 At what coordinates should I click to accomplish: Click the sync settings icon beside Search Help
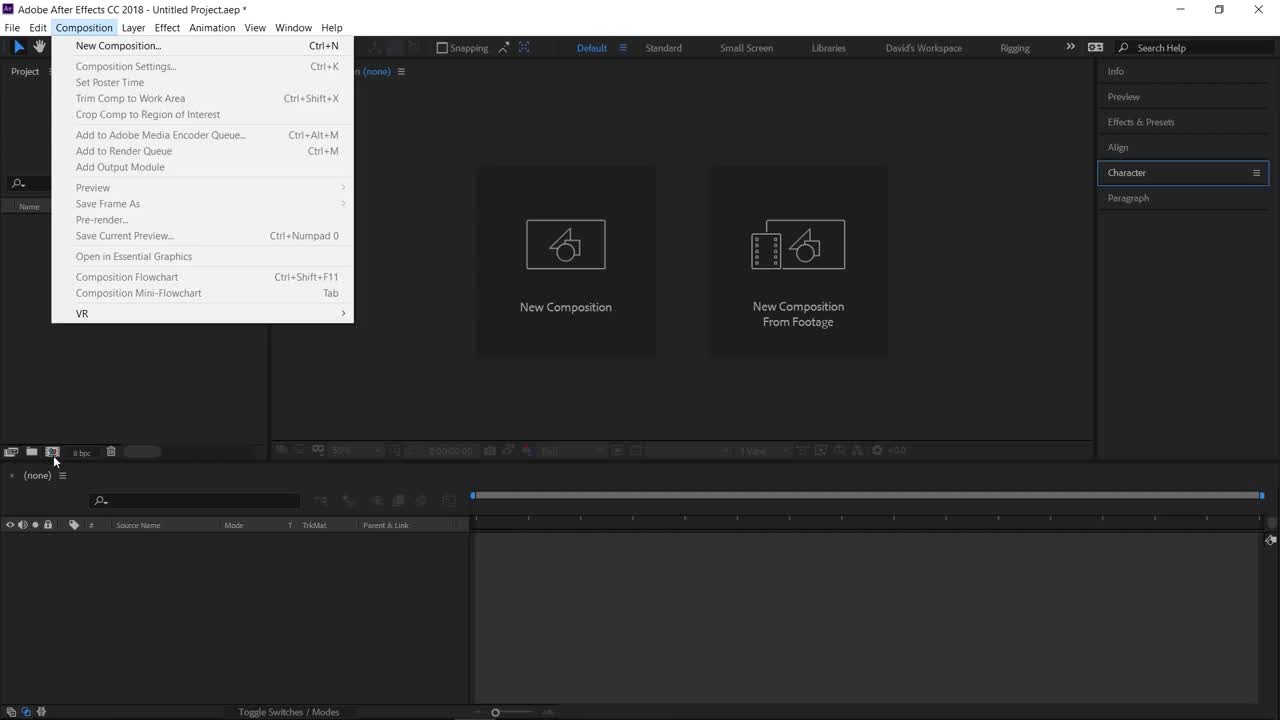pyautogui.click(x=1096, y=48)
